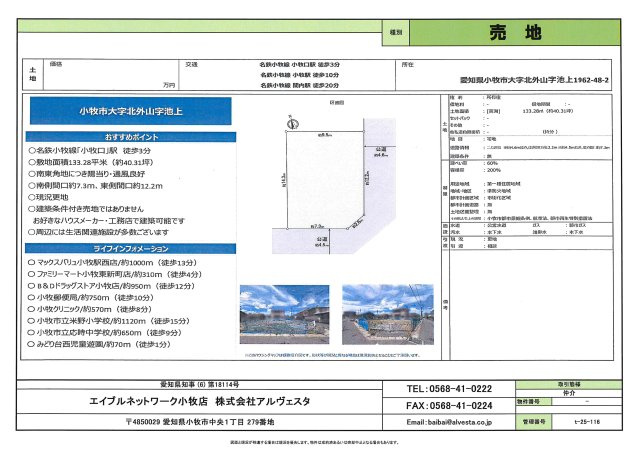The height and width of the screenshot is (451, 640).
Task: Open the right property photo
Action: [386, 316]
